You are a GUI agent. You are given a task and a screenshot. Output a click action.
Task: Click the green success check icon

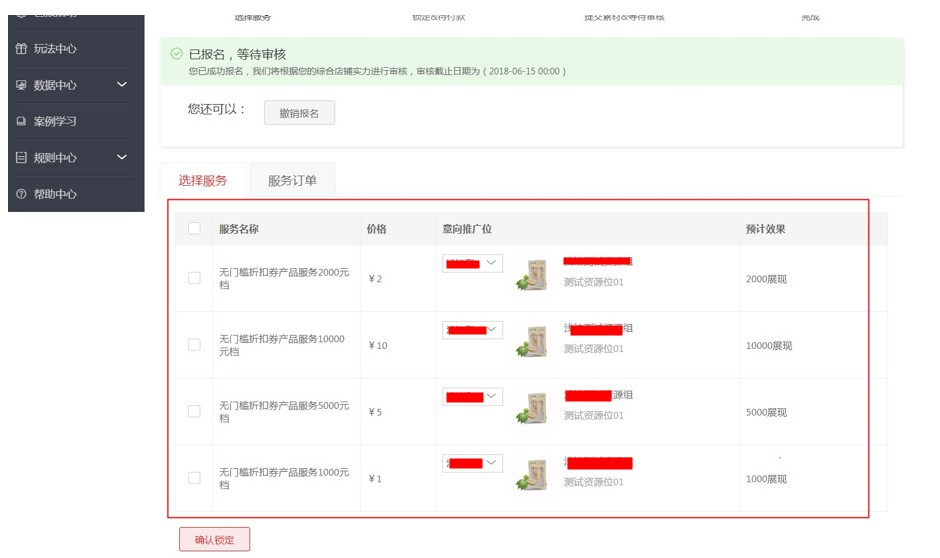point(177,54)
